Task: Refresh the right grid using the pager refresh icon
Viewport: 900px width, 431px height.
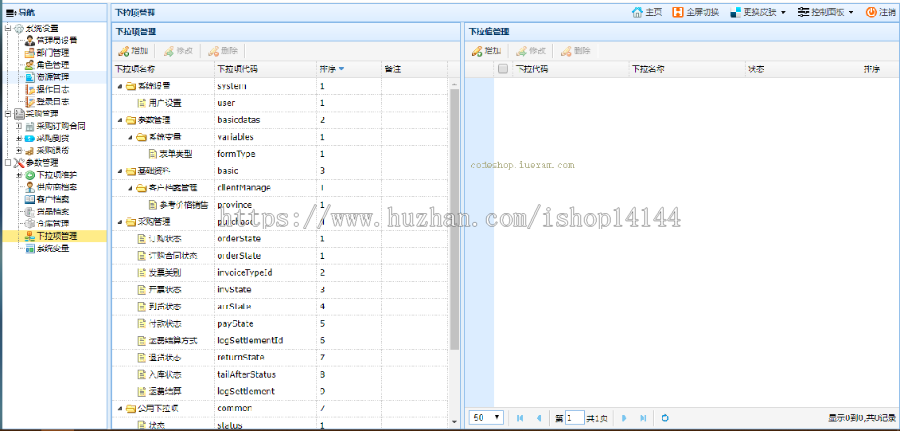Action: click(665, 418)
